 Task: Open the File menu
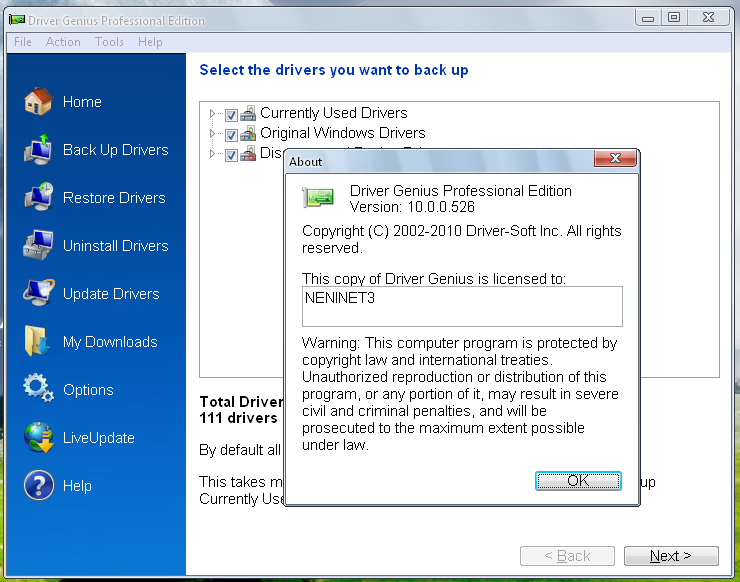click(x=23, y=42)
